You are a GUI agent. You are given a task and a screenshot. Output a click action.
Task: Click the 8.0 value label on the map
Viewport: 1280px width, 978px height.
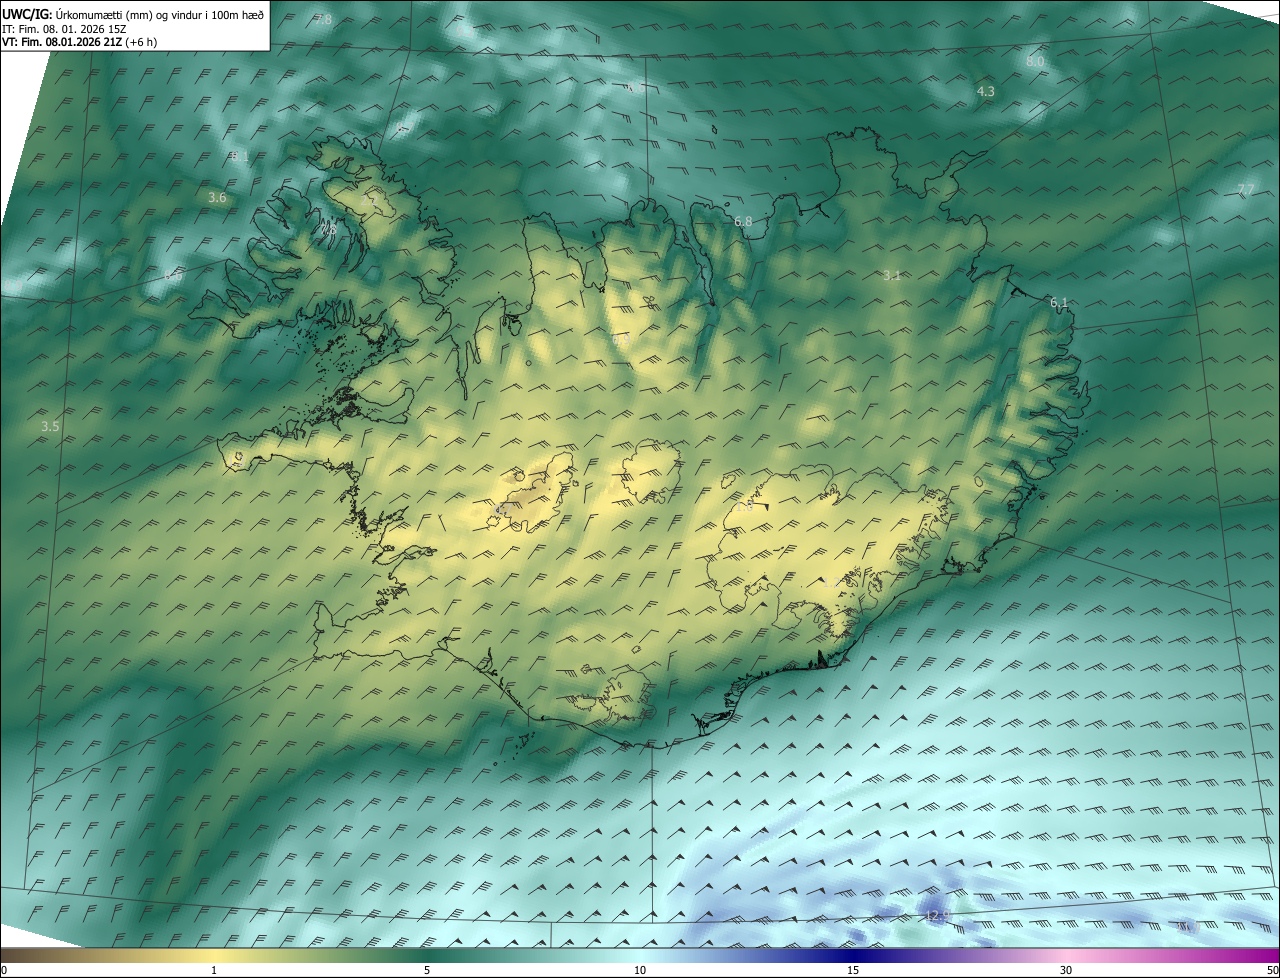(x=1035, y=62)
